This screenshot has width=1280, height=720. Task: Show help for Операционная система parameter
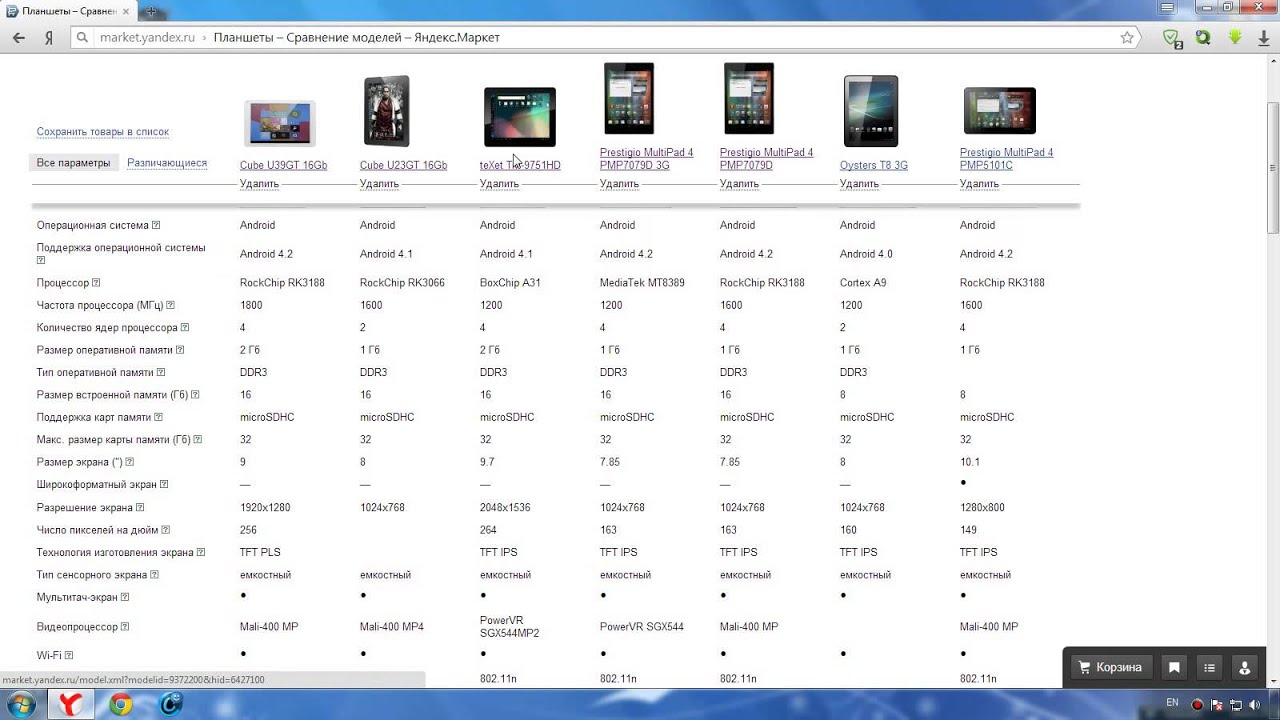coord(156,226)
